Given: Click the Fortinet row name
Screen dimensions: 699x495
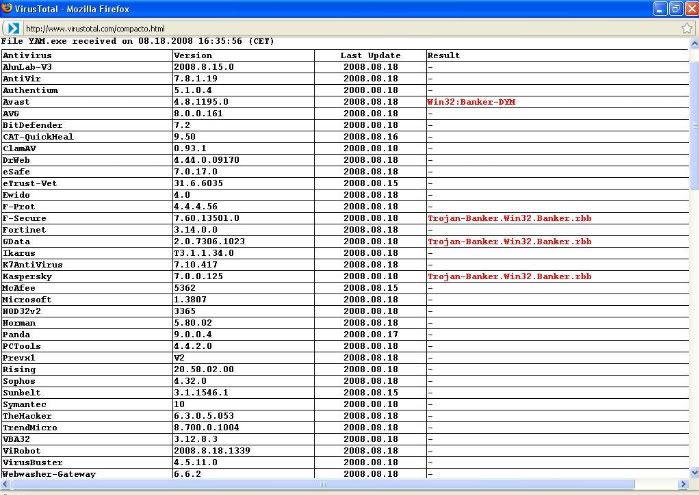Looking at the screenshot, I should pyautogui.click(x=25, y=230).
